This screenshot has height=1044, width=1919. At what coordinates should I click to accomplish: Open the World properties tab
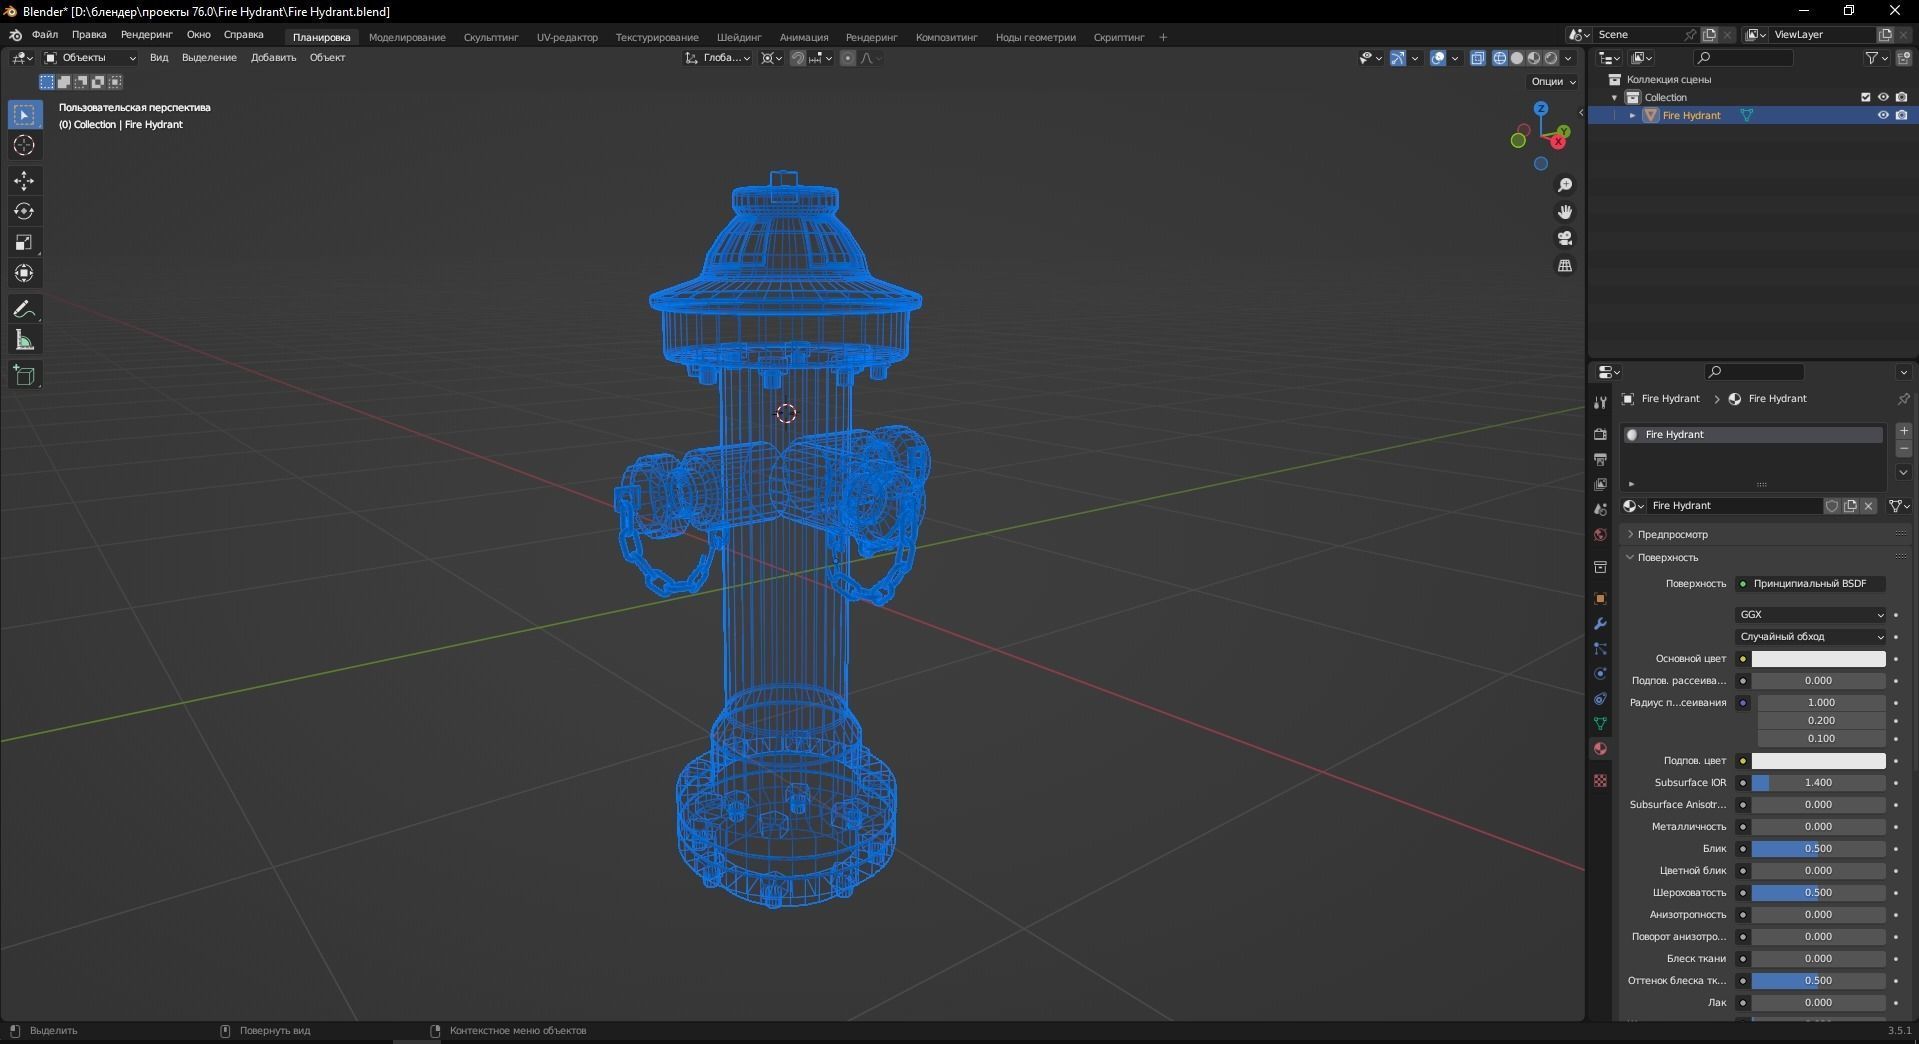point(1600,534)
